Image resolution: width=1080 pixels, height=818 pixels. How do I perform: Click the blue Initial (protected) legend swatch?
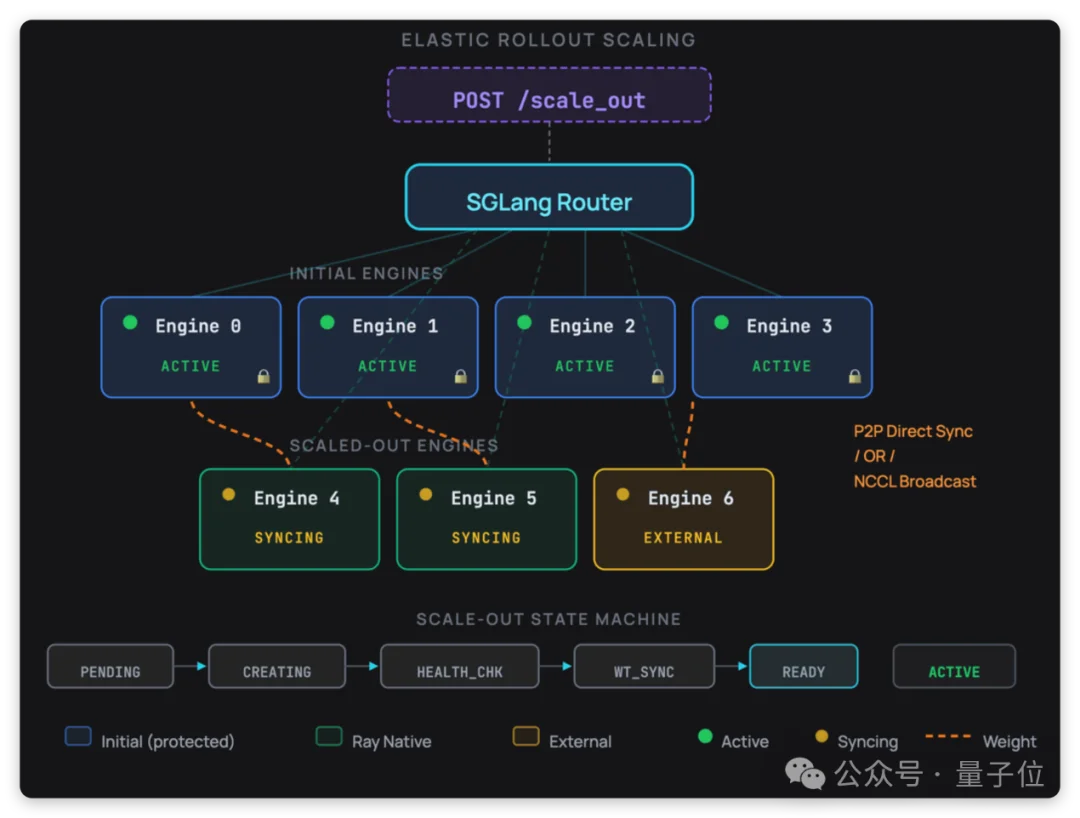78,737
